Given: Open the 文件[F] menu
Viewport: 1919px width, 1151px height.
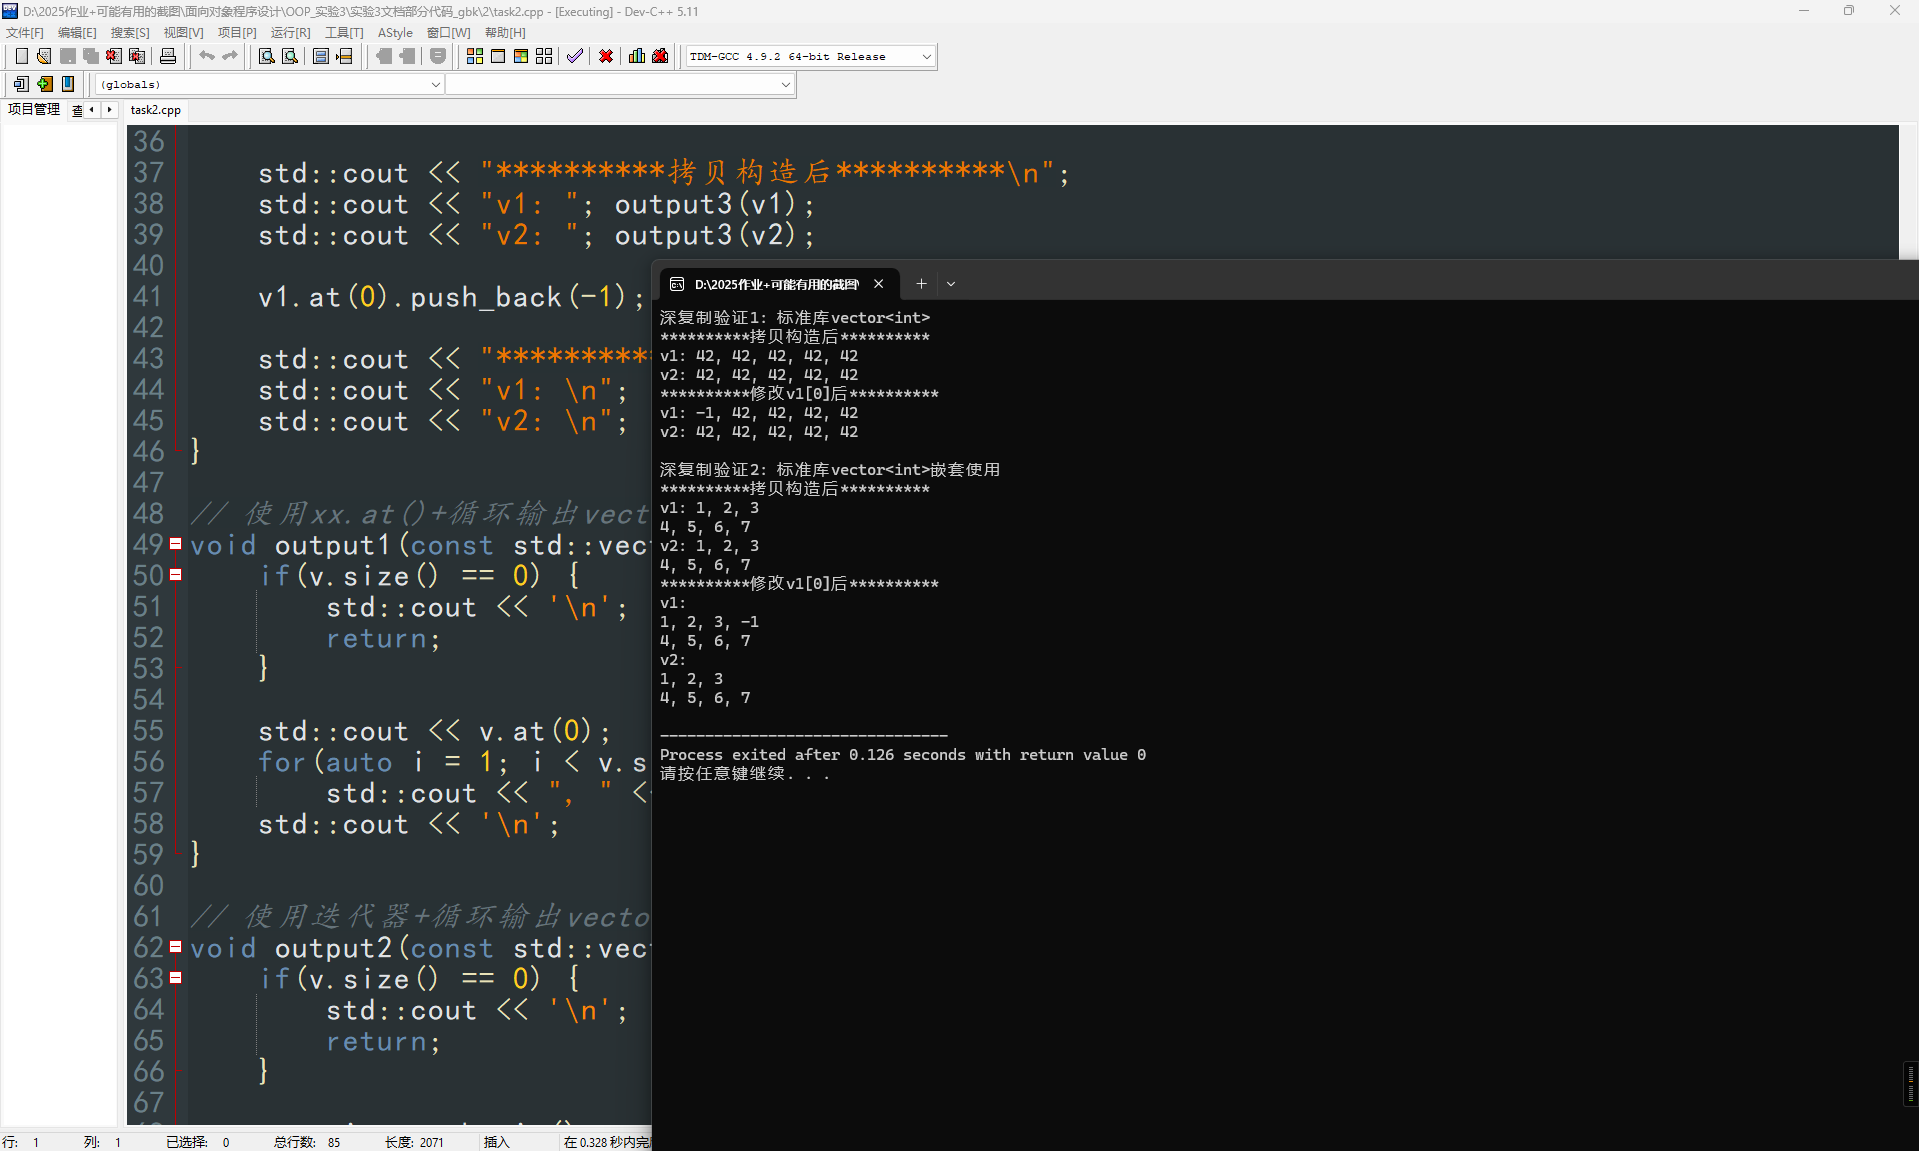Looking at the screenshot, I should pyautogui.click(x=25, y=33).
